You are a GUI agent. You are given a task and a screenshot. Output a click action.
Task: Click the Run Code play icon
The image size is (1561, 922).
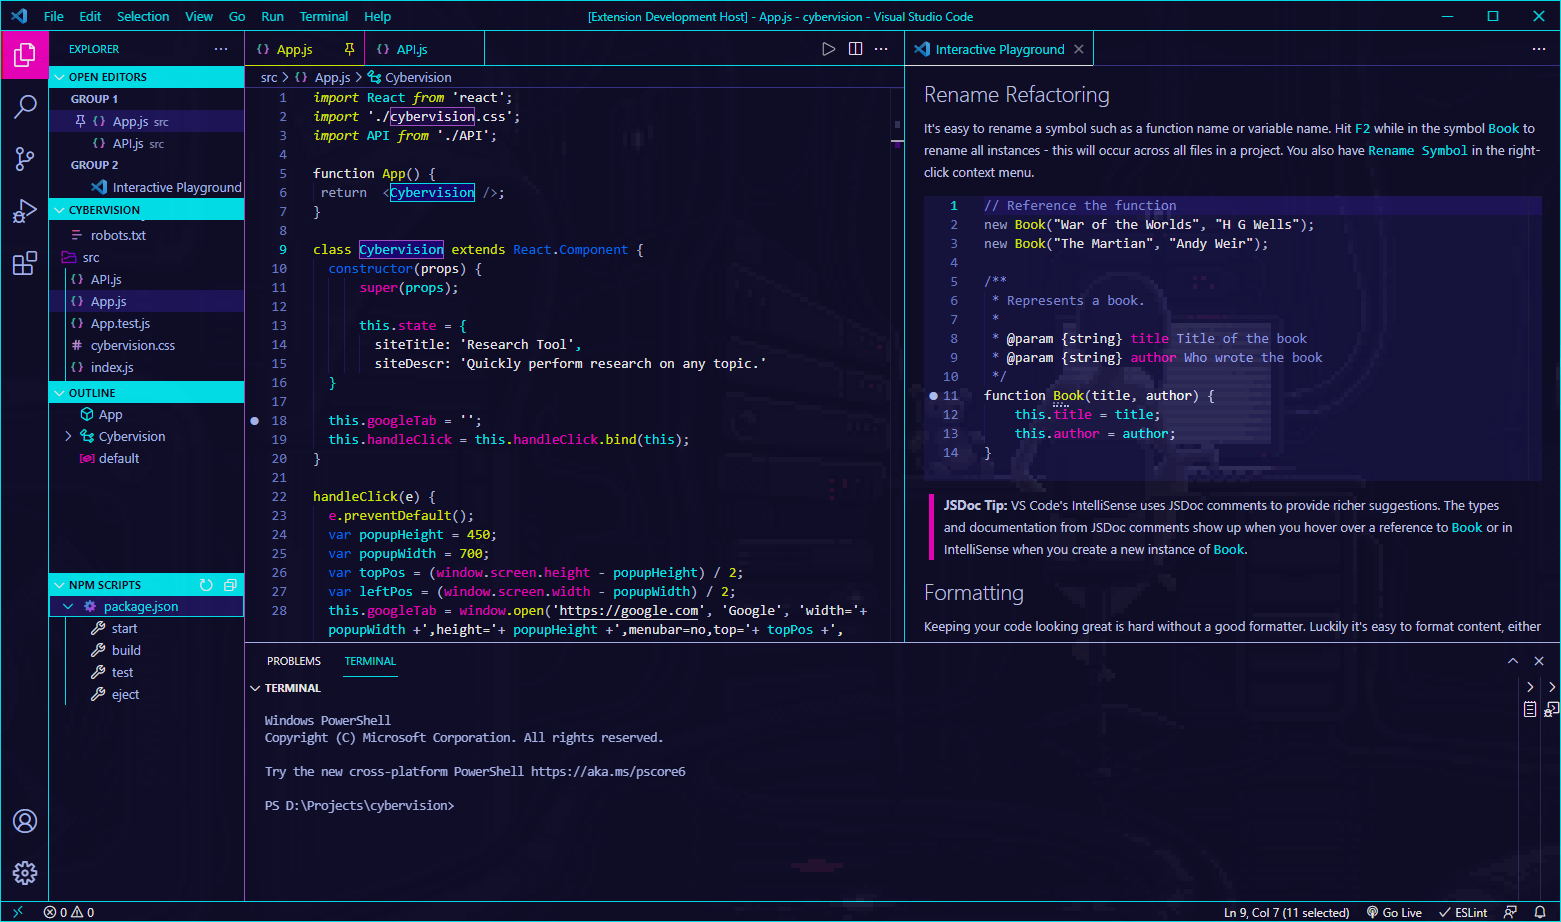click(828, 49)
